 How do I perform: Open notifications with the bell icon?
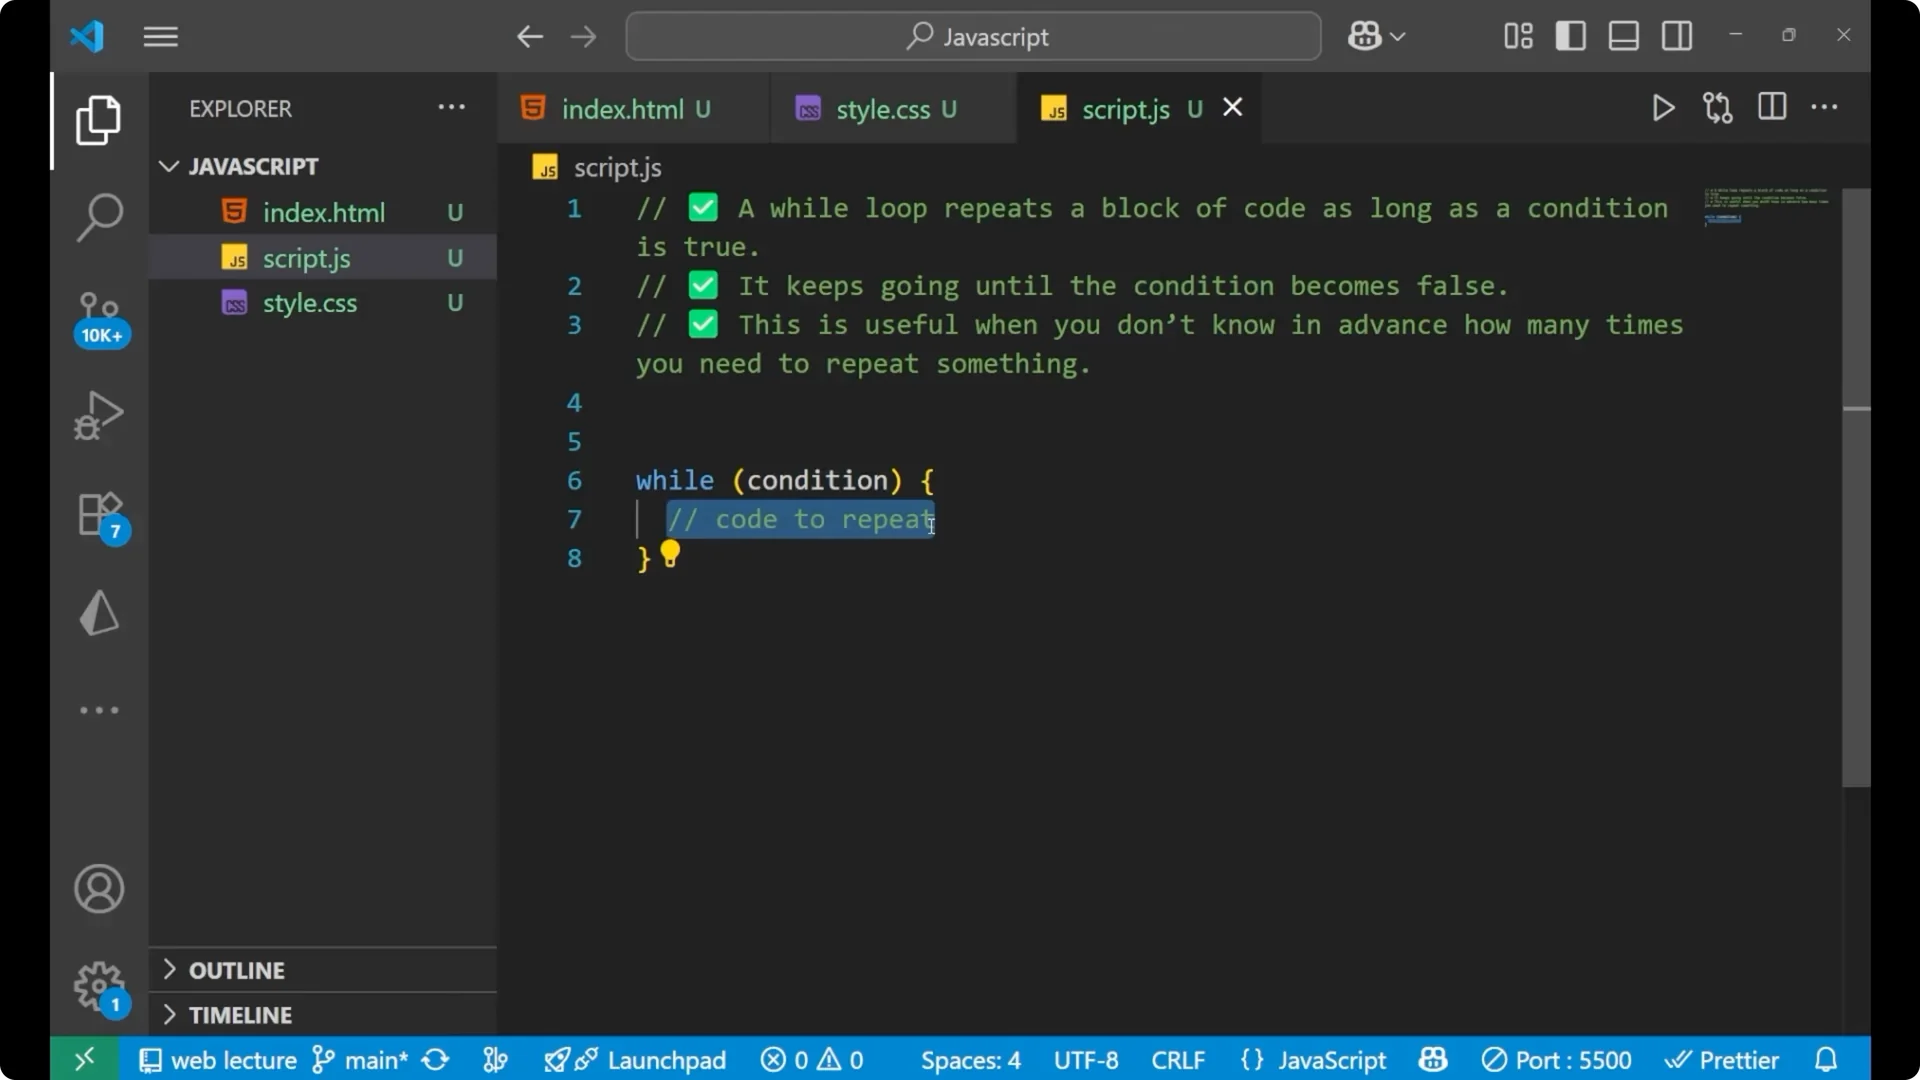pos(1827,1059)
